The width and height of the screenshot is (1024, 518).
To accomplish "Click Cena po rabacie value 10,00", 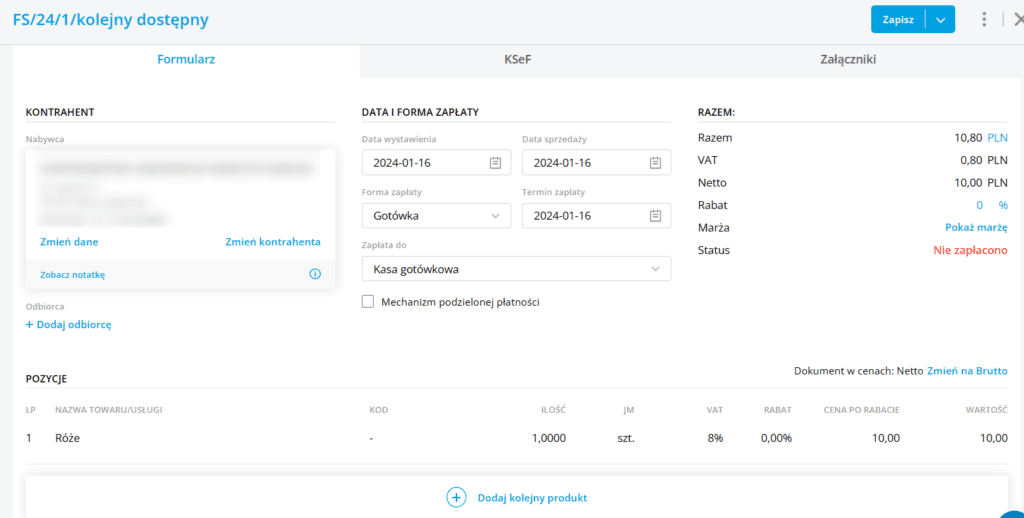I will click(886, 438).
